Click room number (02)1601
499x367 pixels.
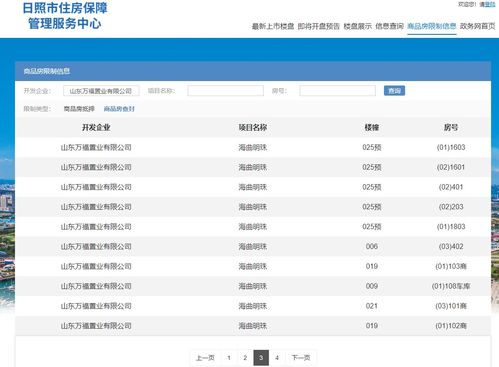451,167
